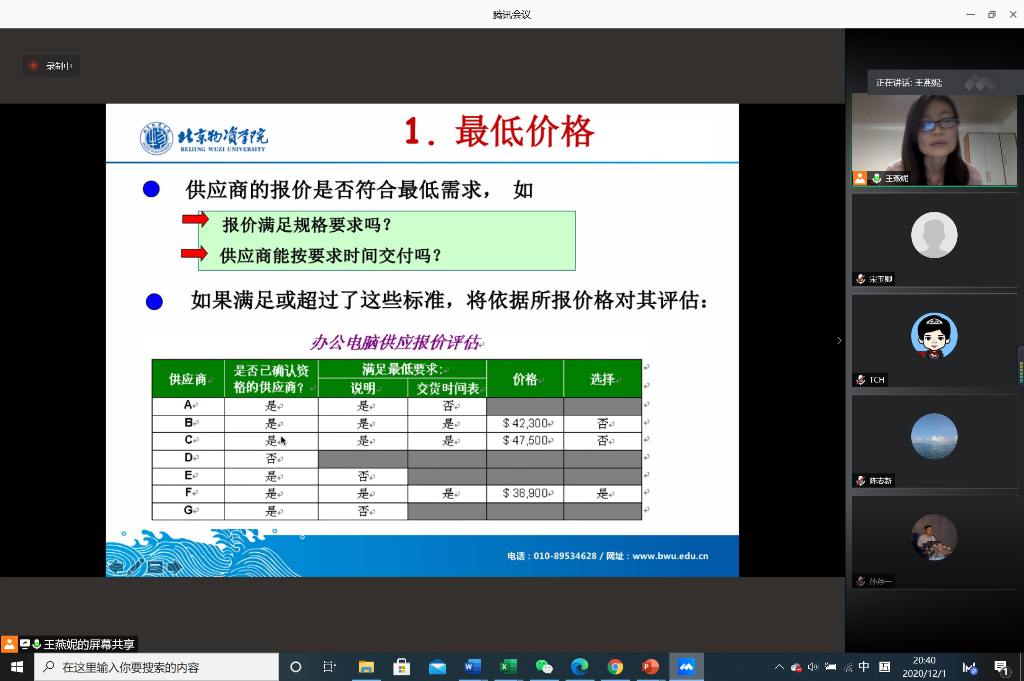
Task: Click TCH's cartoon avatar tile
Action: tap(933, 336)
